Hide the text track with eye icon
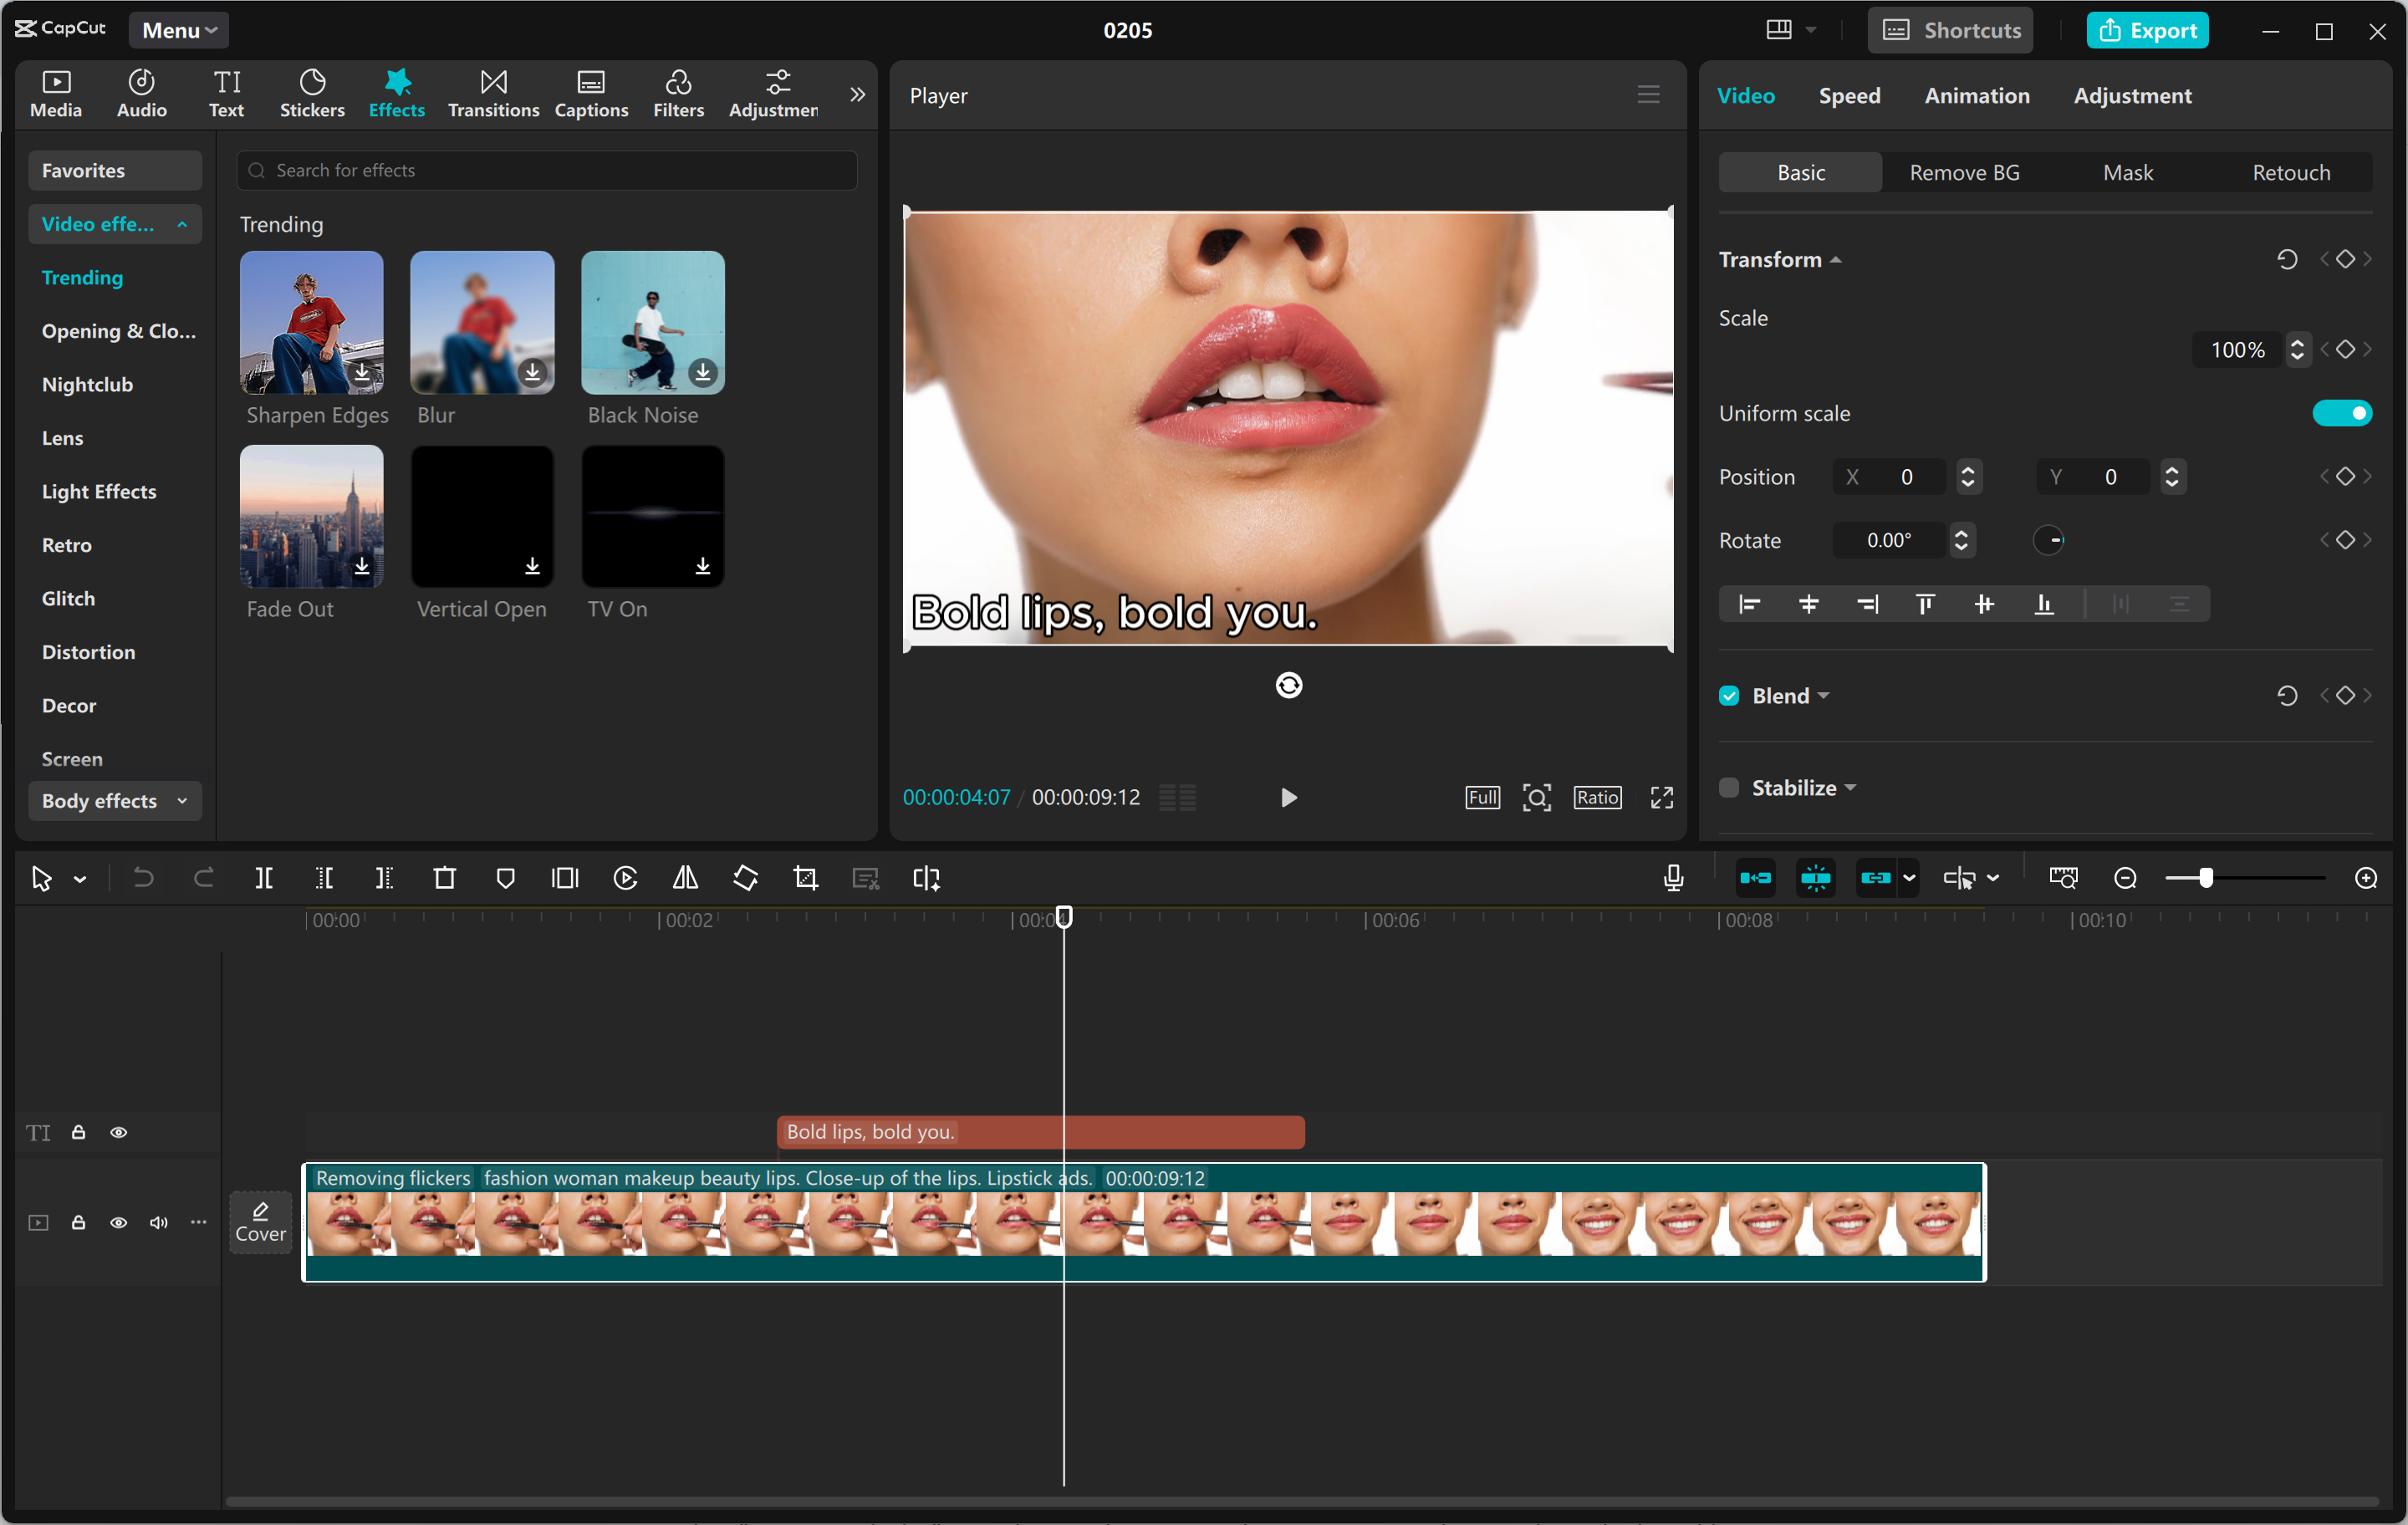The image size is (2408, 1525). coord(118,1132)
